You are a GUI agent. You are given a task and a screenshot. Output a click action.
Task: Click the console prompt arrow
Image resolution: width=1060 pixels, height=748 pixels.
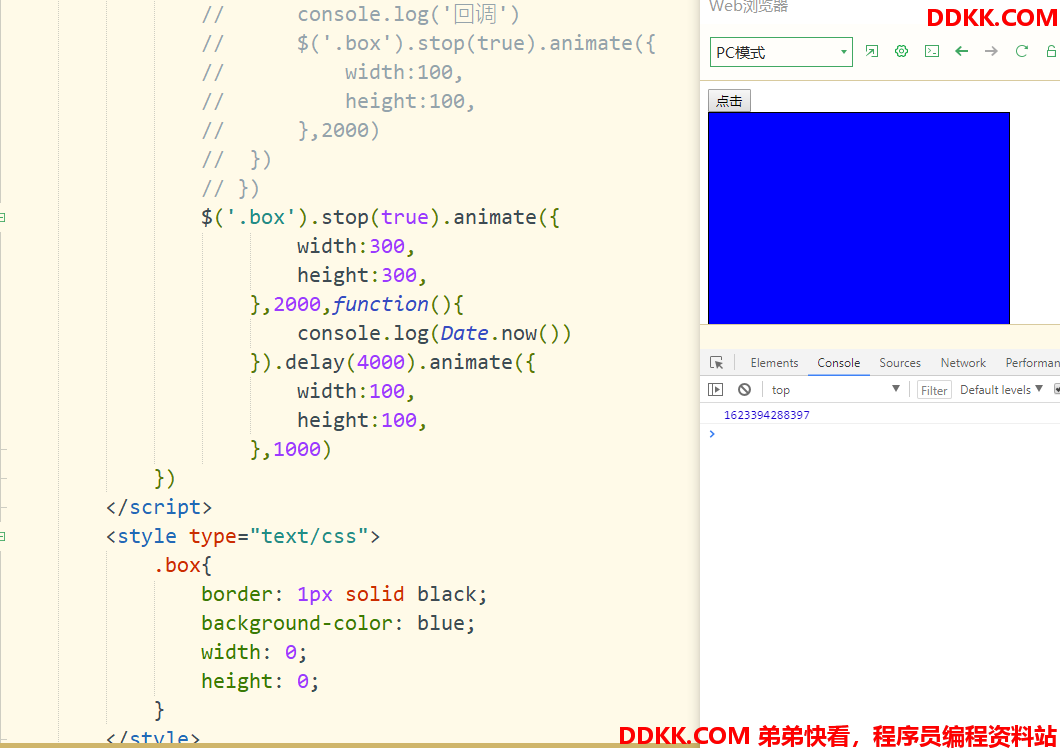[712, 434]
